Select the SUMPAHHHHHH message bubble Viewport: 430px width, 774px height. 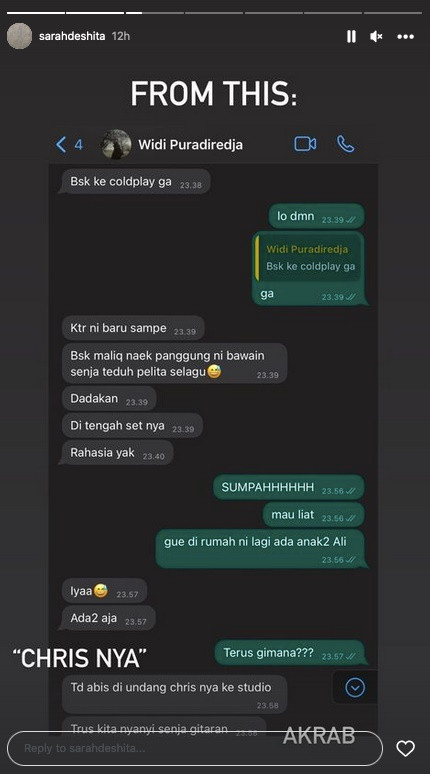[x=289, y=488]
